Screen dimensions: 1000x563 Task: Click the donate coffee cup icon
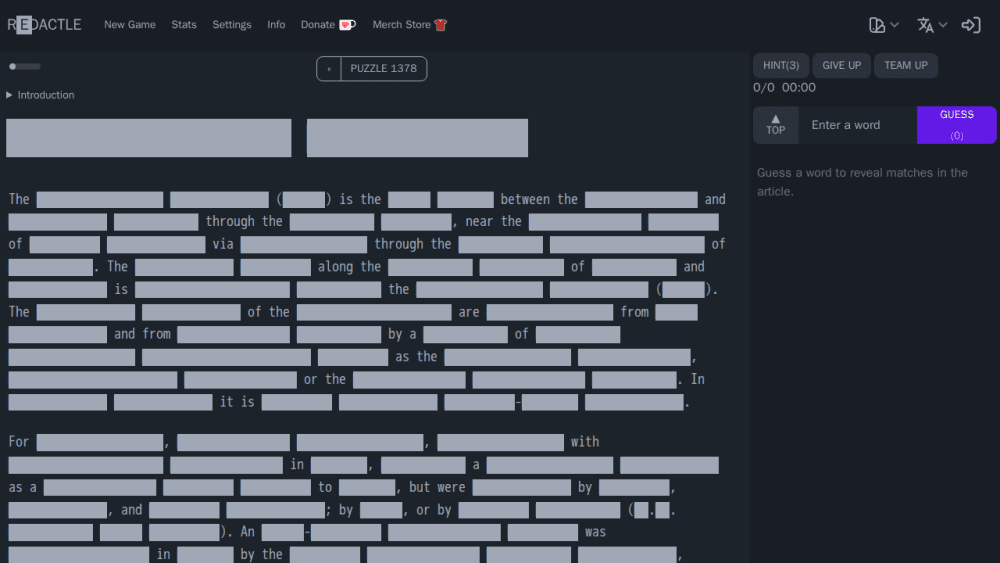348,25
